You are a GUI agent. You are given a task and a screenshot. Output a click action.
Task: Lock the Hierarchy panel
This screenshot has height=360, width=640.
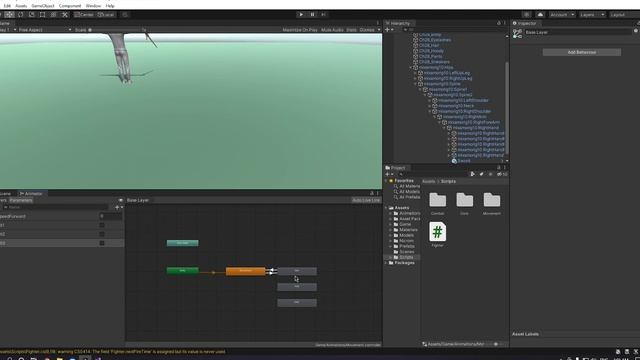pos(498,23)
